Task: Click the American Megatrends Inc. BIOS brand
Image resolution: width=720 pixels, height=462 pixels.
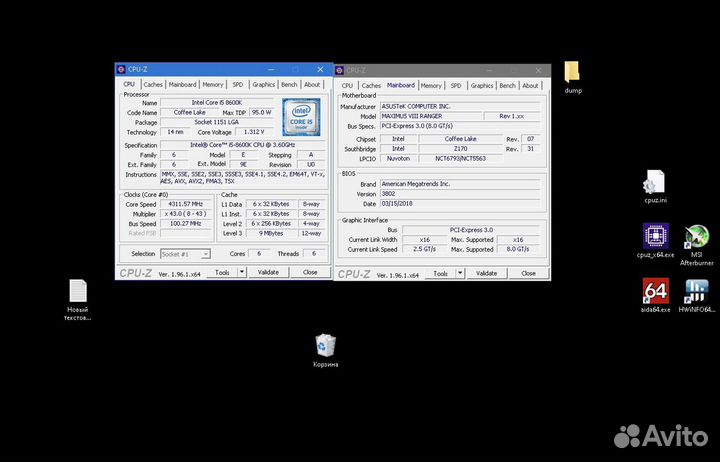Action: 461,184
